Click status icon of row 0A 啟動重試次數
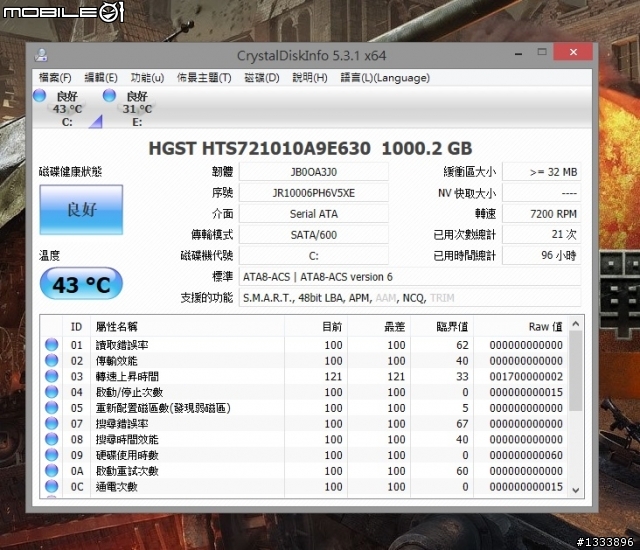The image size is (640, 550). click(x=51, y=470)
